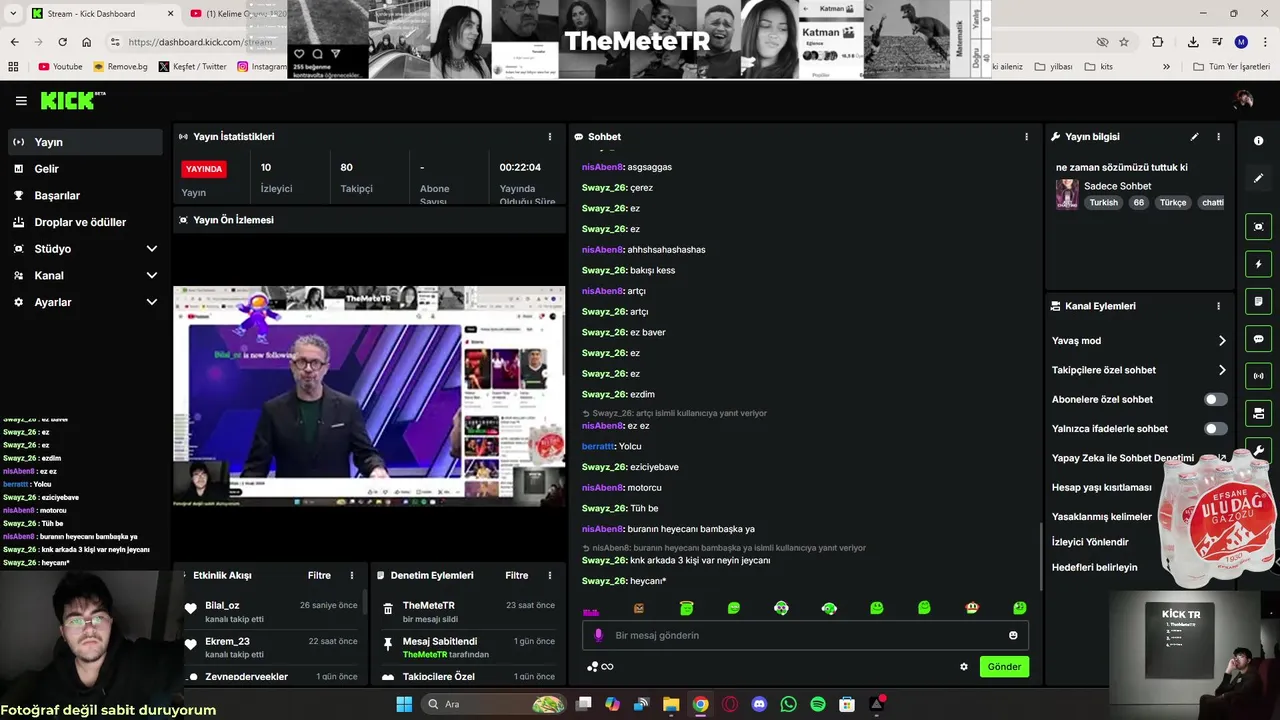Toggle the chat bubble widget in right sidebar

coord(1259,339)
